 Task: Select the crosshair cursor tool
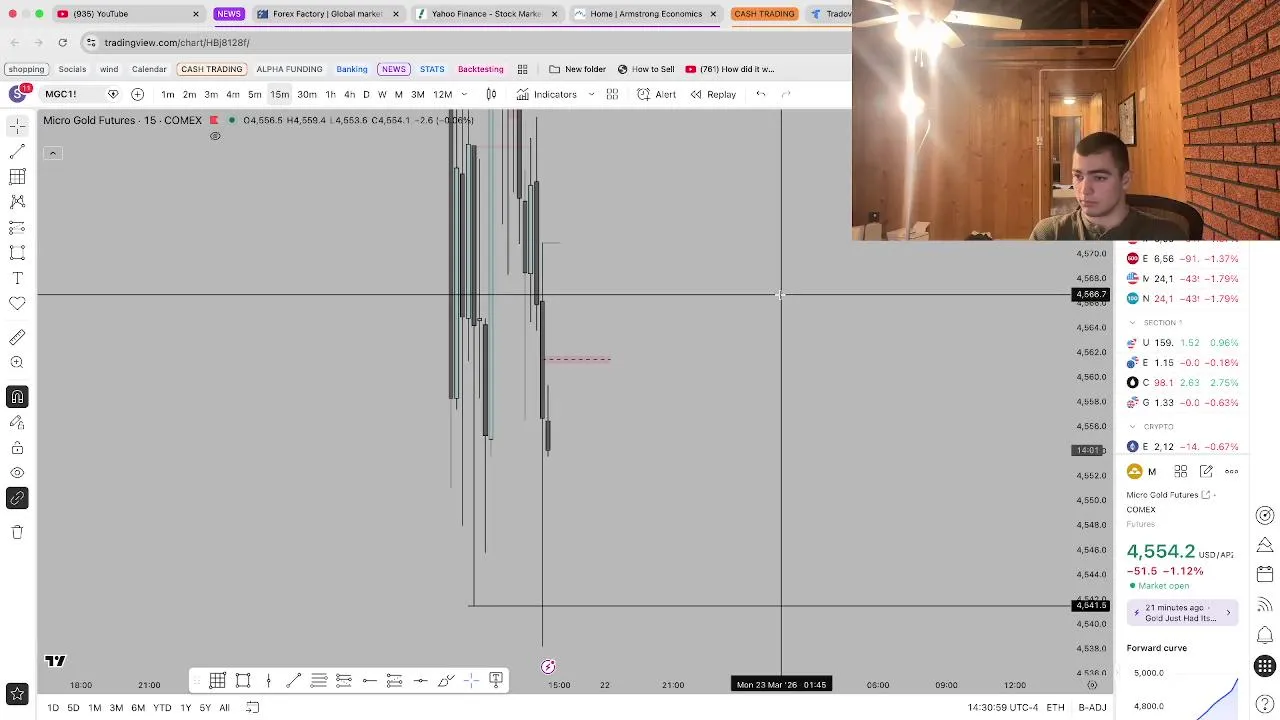pyautogui.click(x=17, y=126)
